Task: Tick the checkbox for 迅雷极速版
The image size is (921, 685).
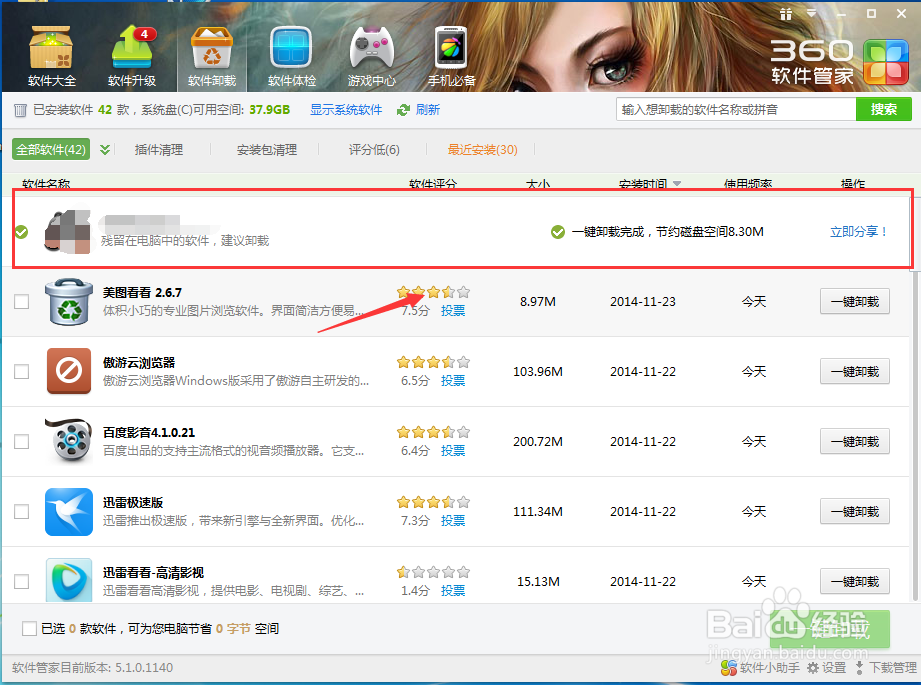Action: (x=22, y=512)
